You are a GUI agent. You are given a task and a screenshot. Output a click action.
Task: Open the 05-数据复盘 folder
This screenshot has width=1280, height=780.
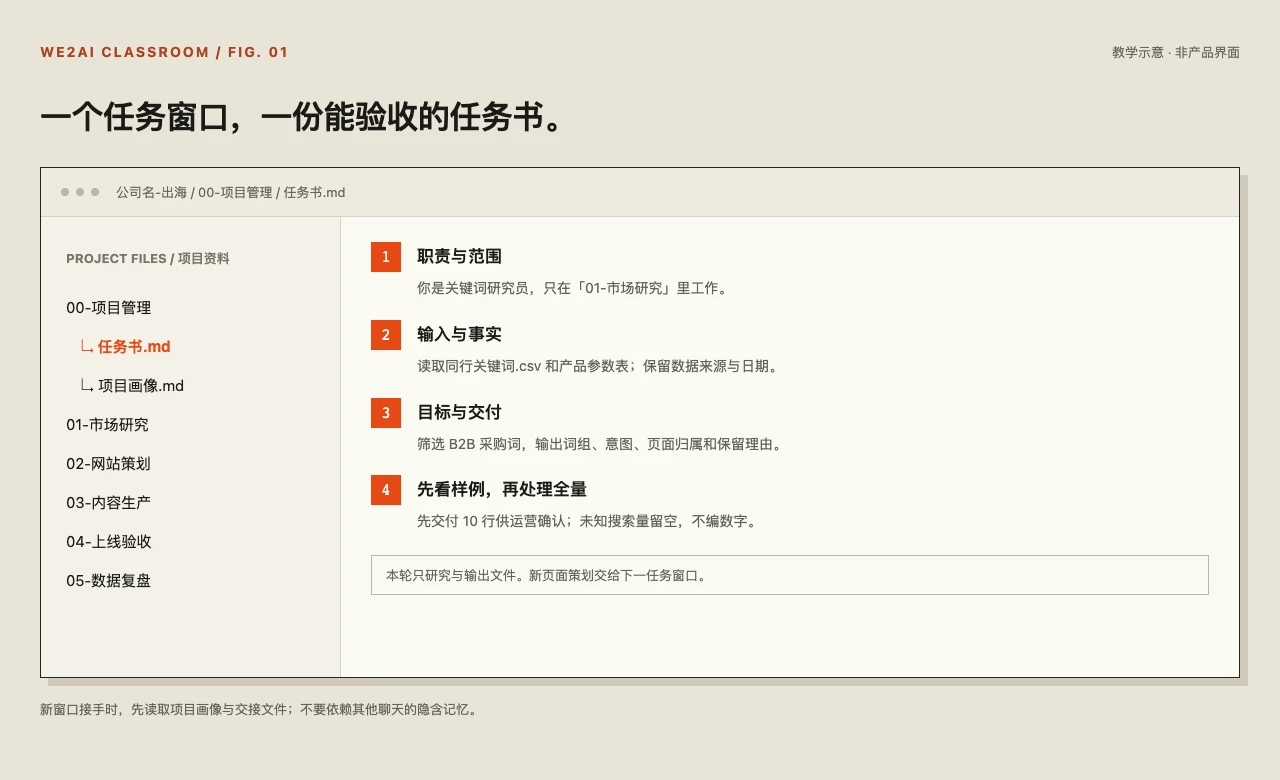click(109, 581)
